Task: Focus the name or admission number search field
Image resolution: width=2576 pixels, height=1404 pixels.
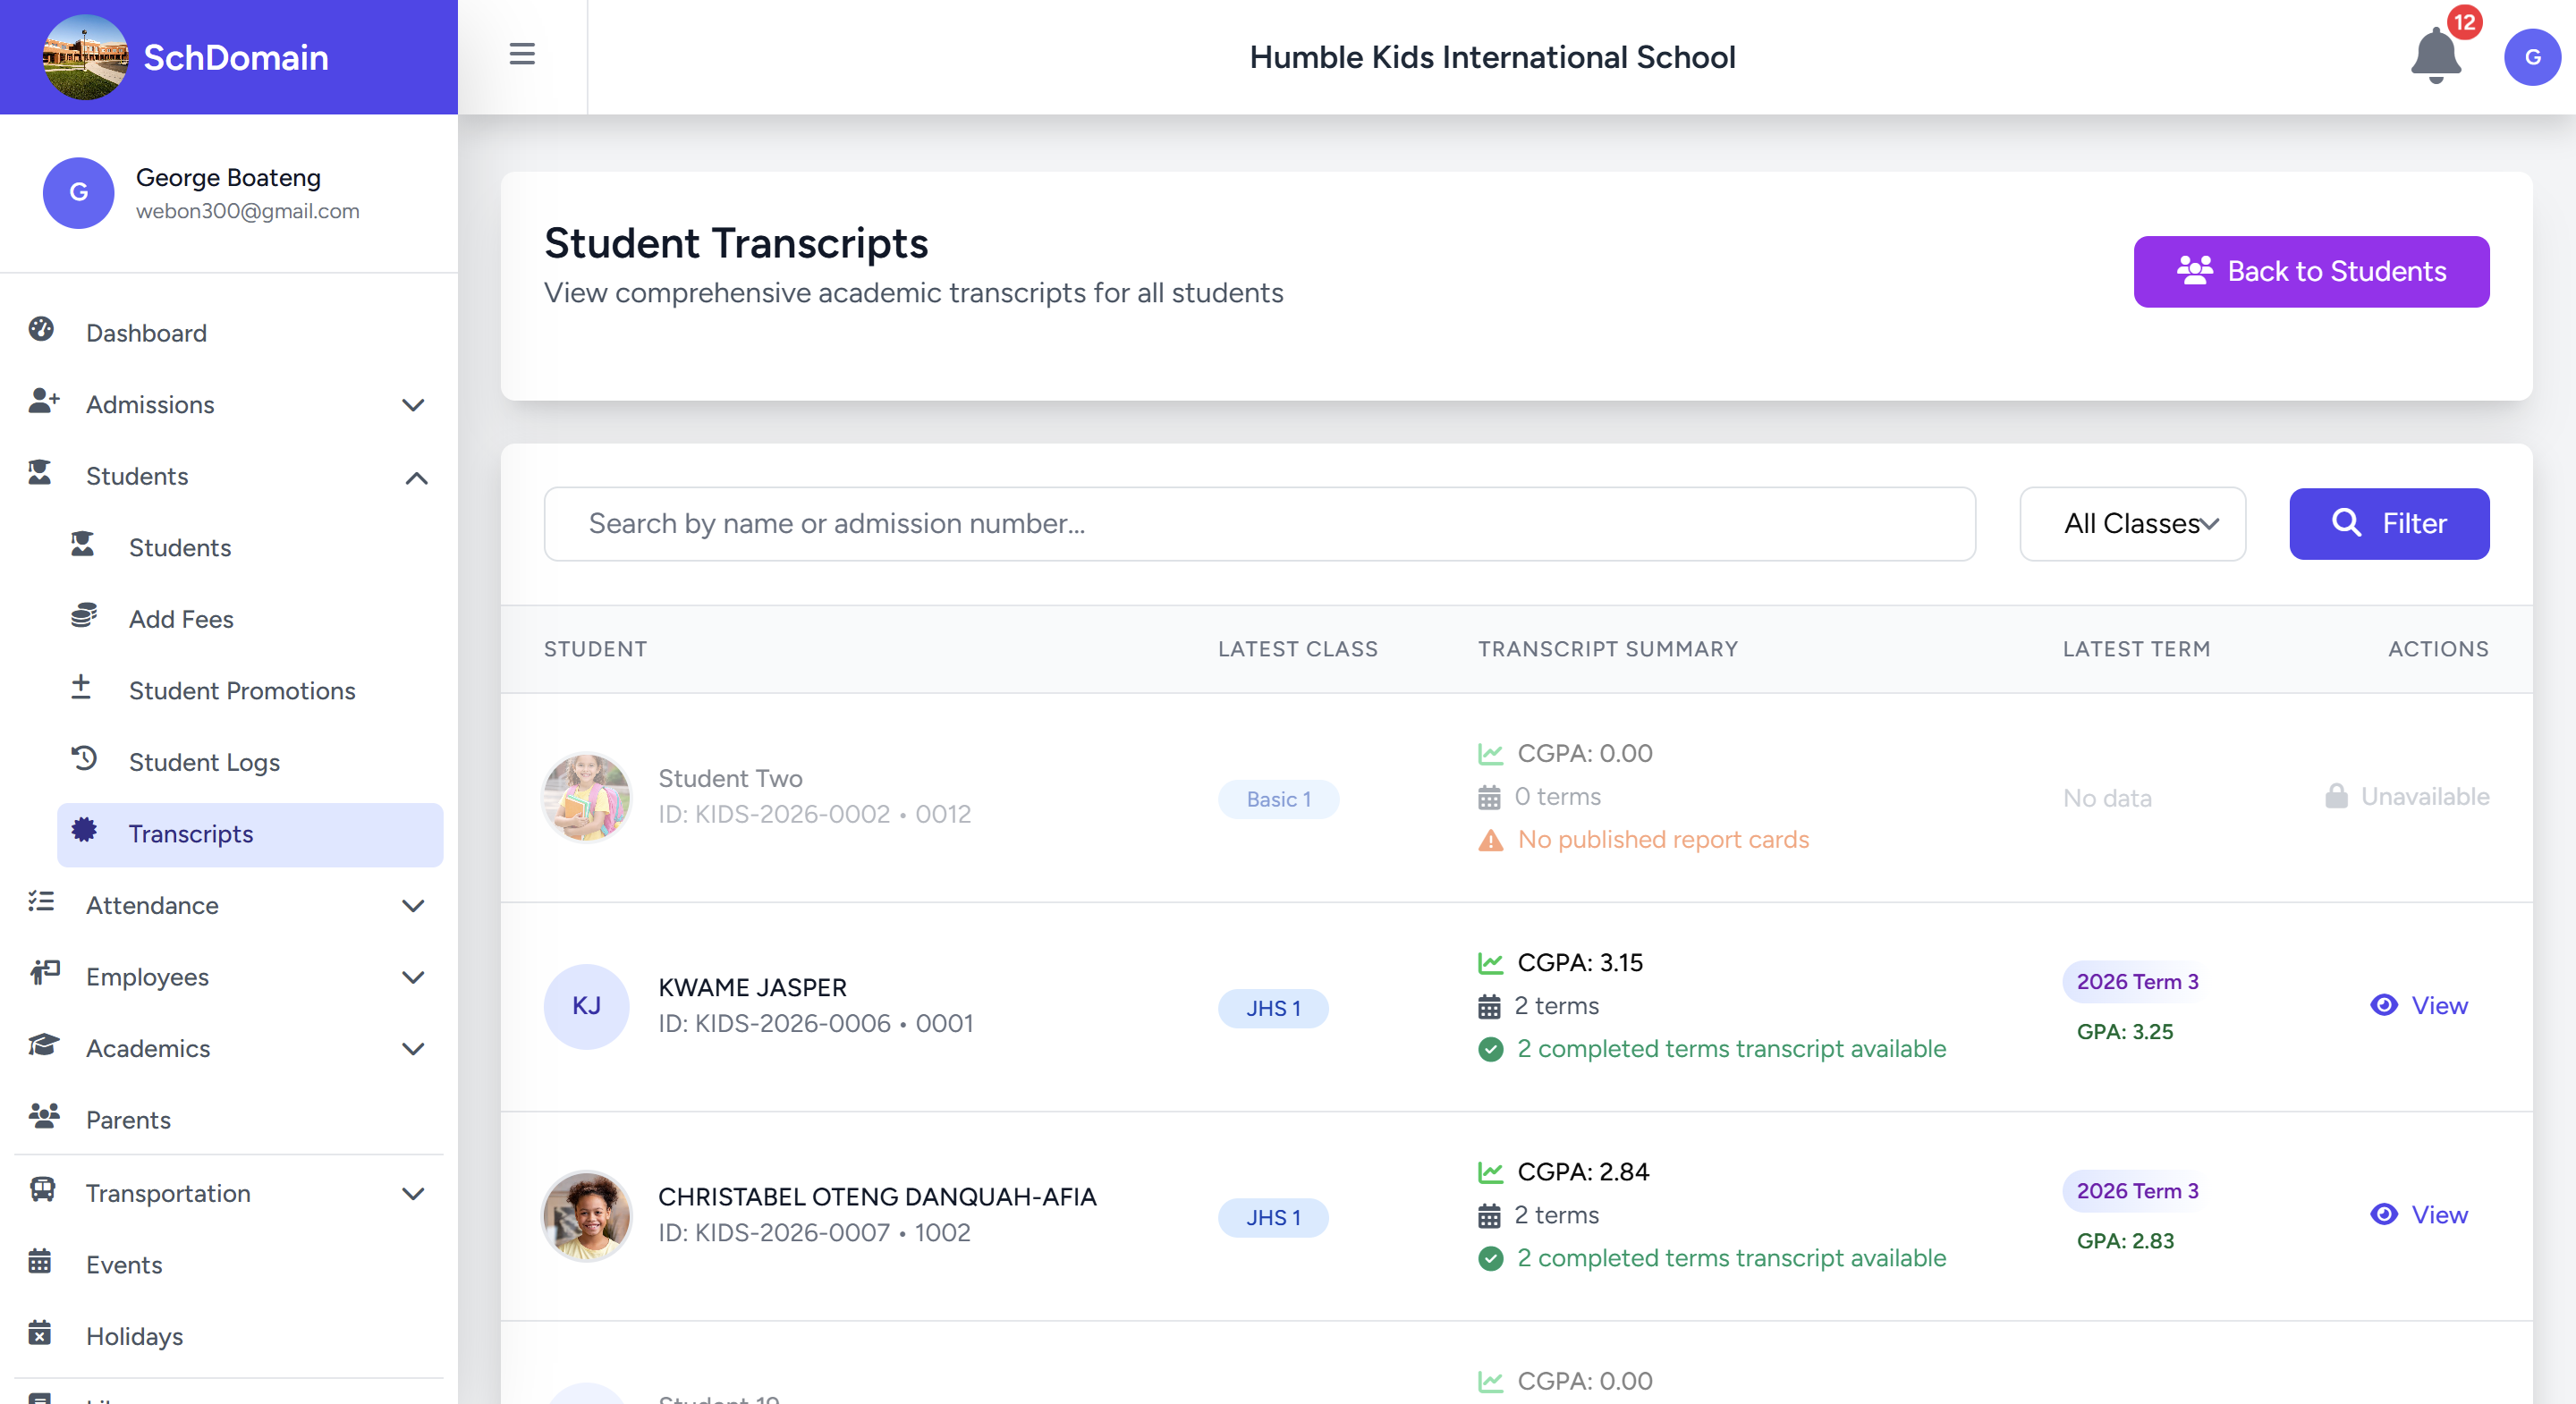Action: 1259,523
